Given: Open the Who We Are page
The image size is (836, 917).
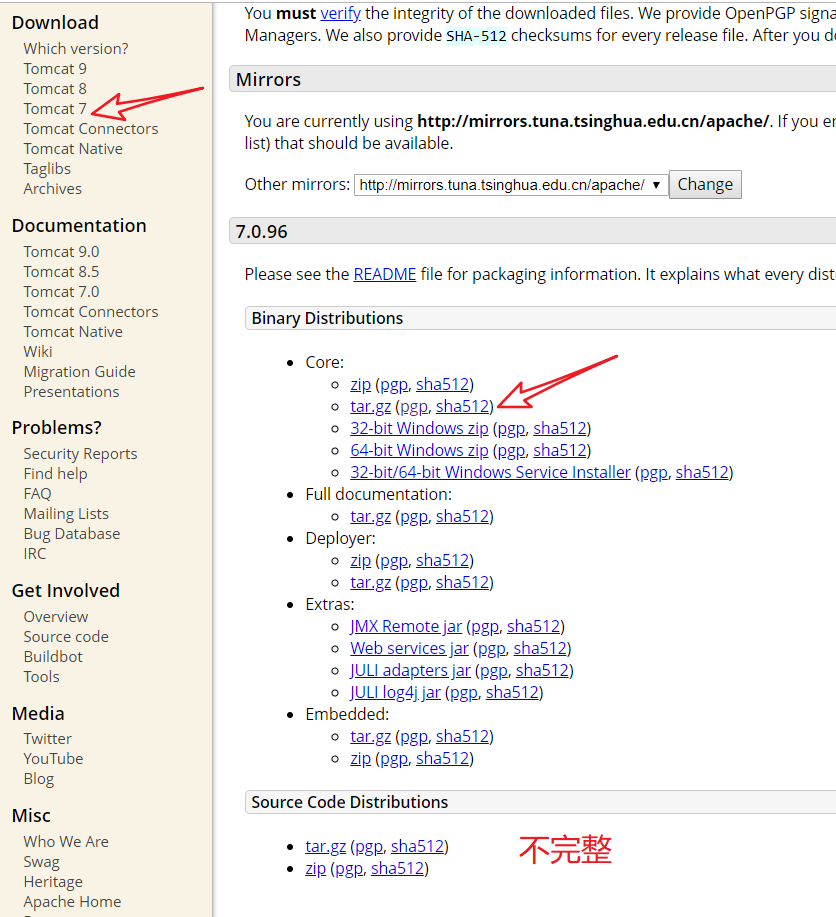Looking at the screenshot, I should coord(66,842).
